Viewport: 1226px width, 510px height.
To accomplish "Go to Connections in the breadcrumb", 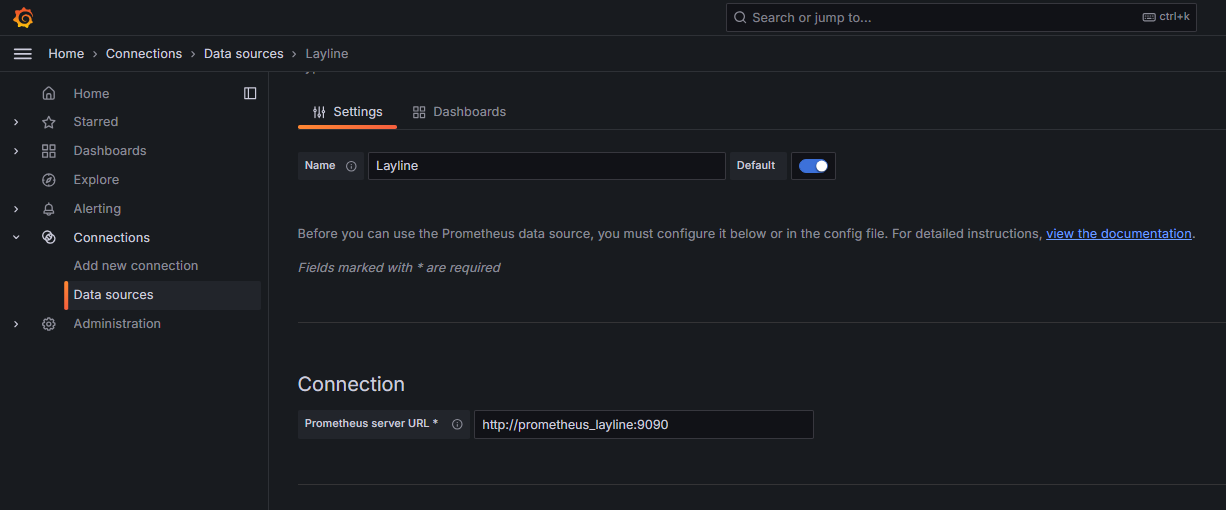I will coord(144,54).
